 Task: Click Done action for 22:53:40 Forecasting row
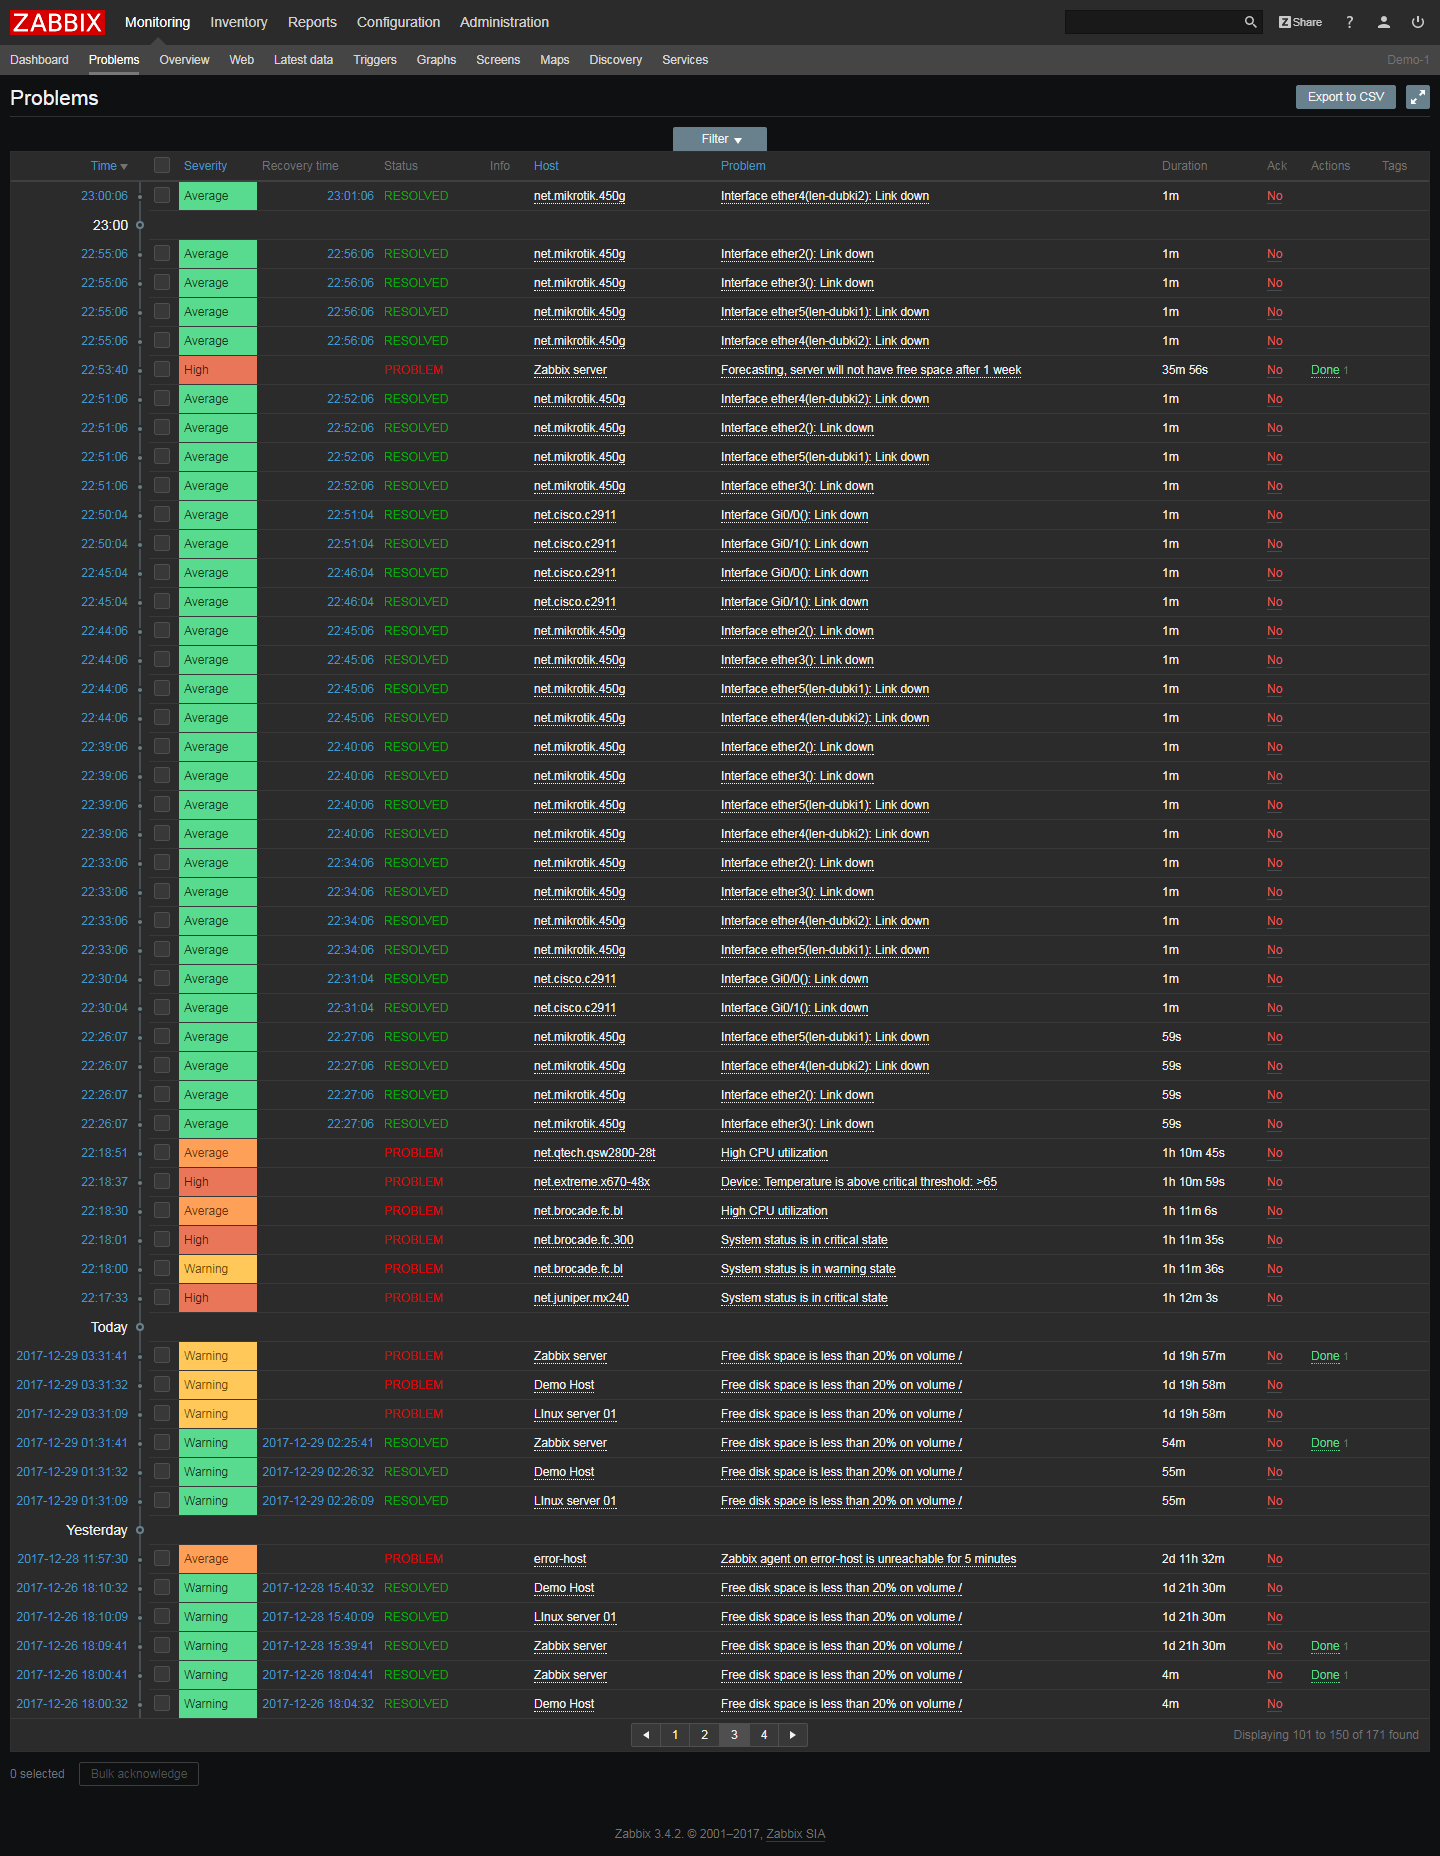(1325, 370)
